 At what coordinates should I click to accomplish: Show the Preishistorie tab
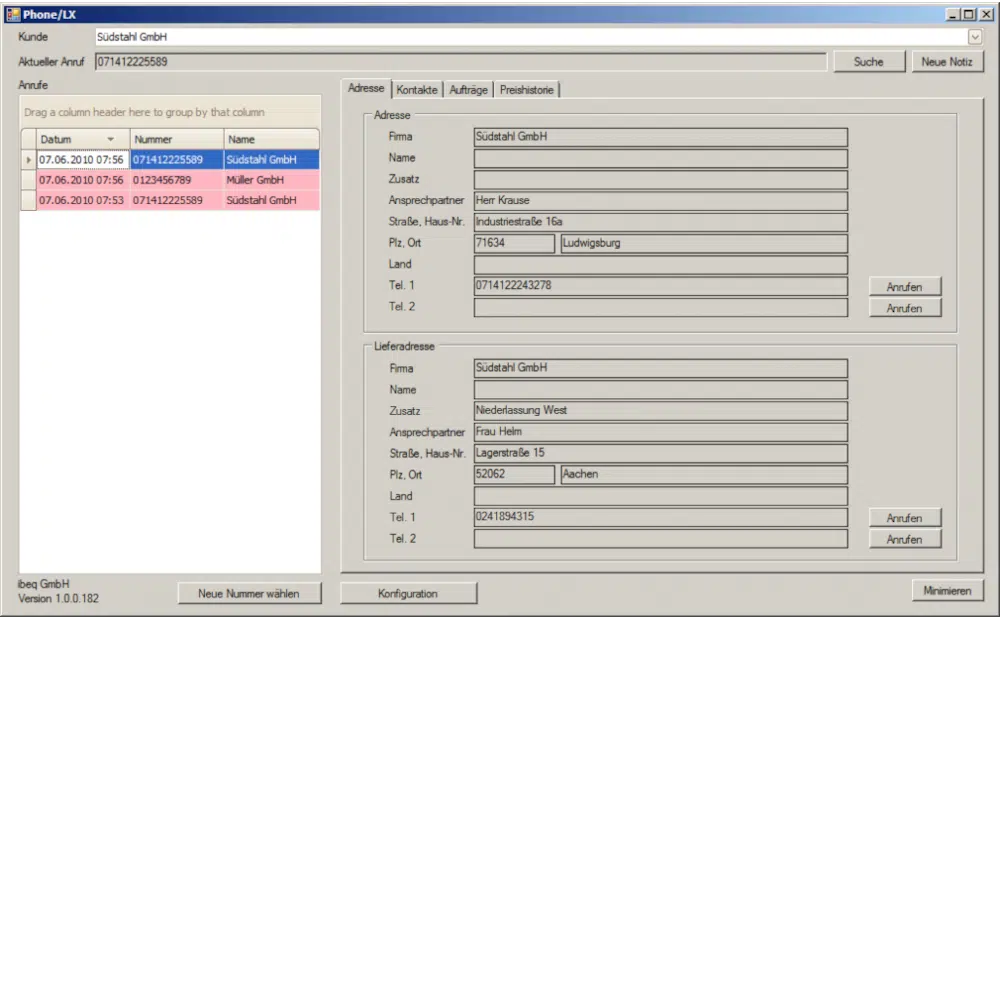[x=527, y=90]
